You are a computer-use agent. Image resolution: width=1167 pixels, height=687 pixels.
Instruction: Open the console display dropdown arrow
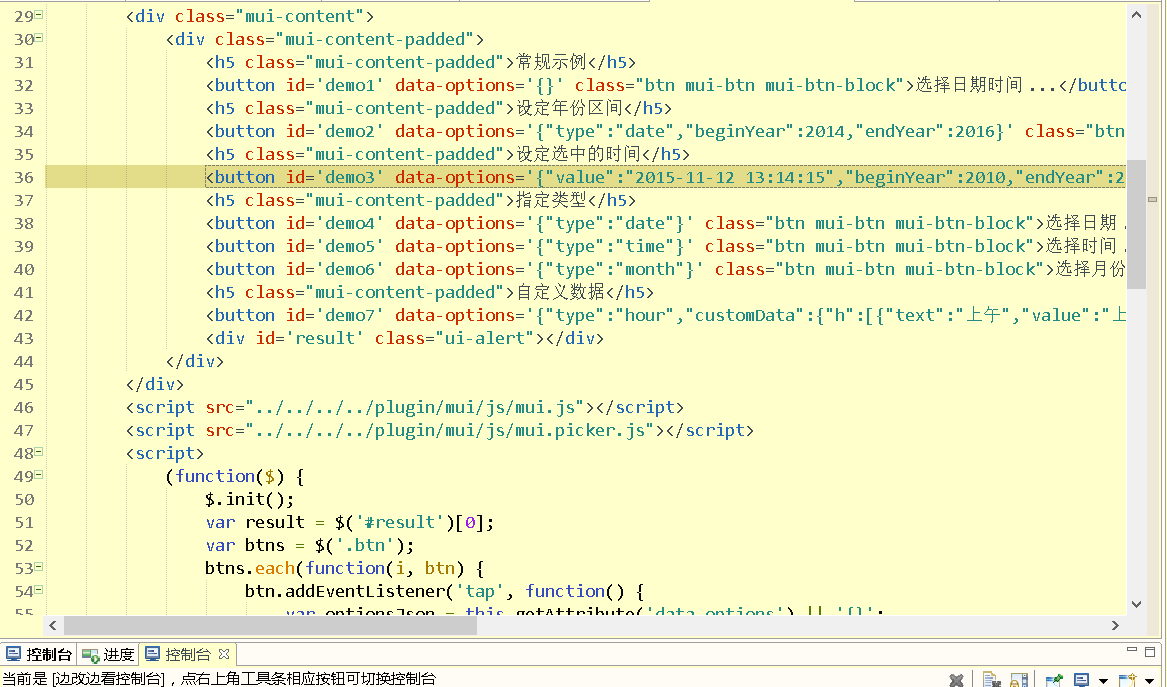pyautogui.click(x=1103, y=680)
